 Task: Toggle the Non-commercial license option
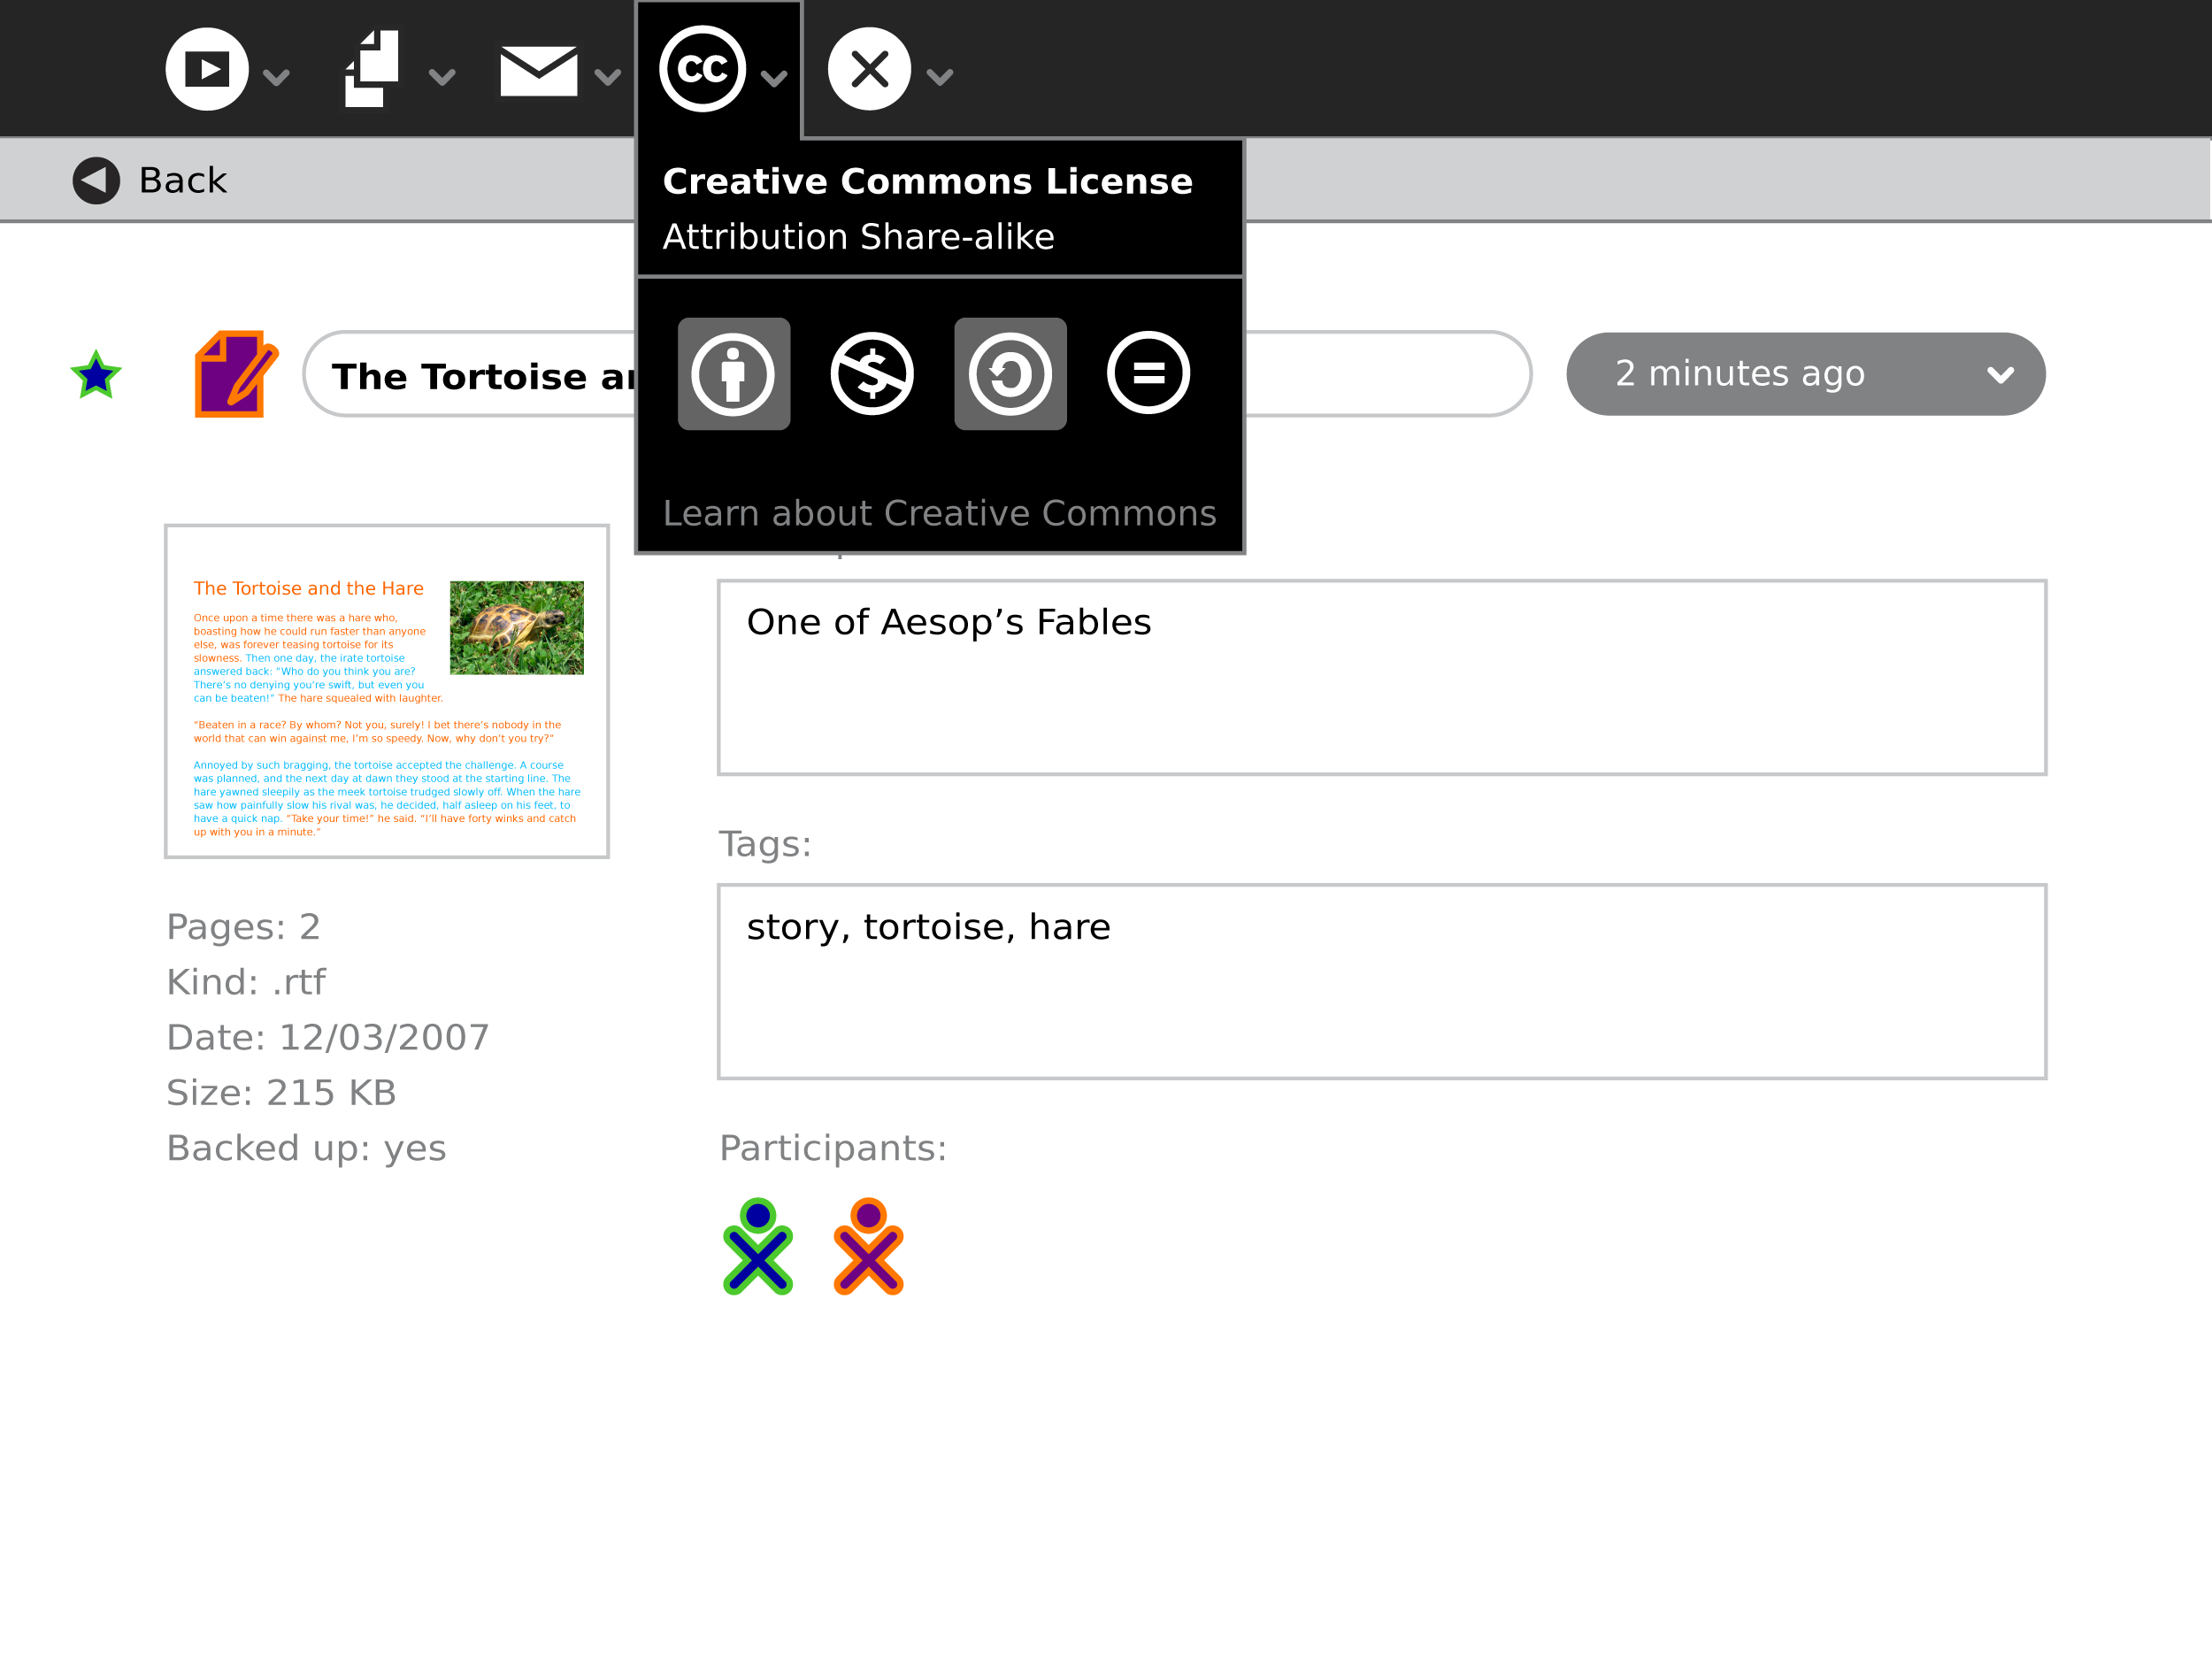[x=872, y=374]
